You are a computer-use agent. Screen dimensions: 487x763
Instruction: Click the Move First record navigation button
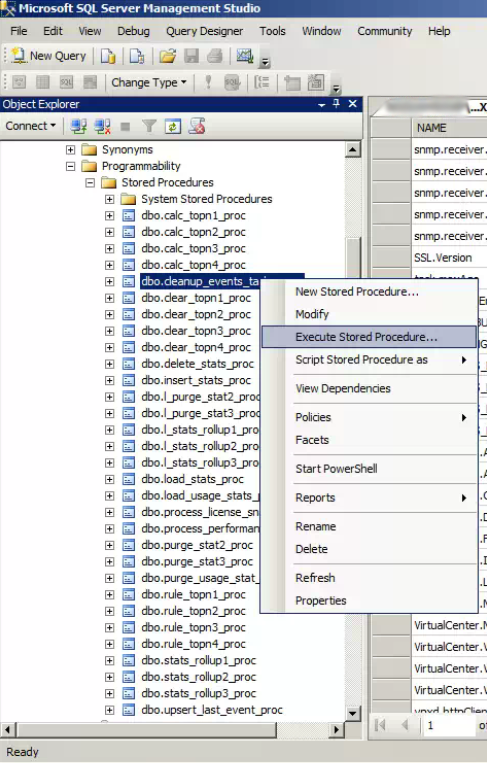[380, 726]
